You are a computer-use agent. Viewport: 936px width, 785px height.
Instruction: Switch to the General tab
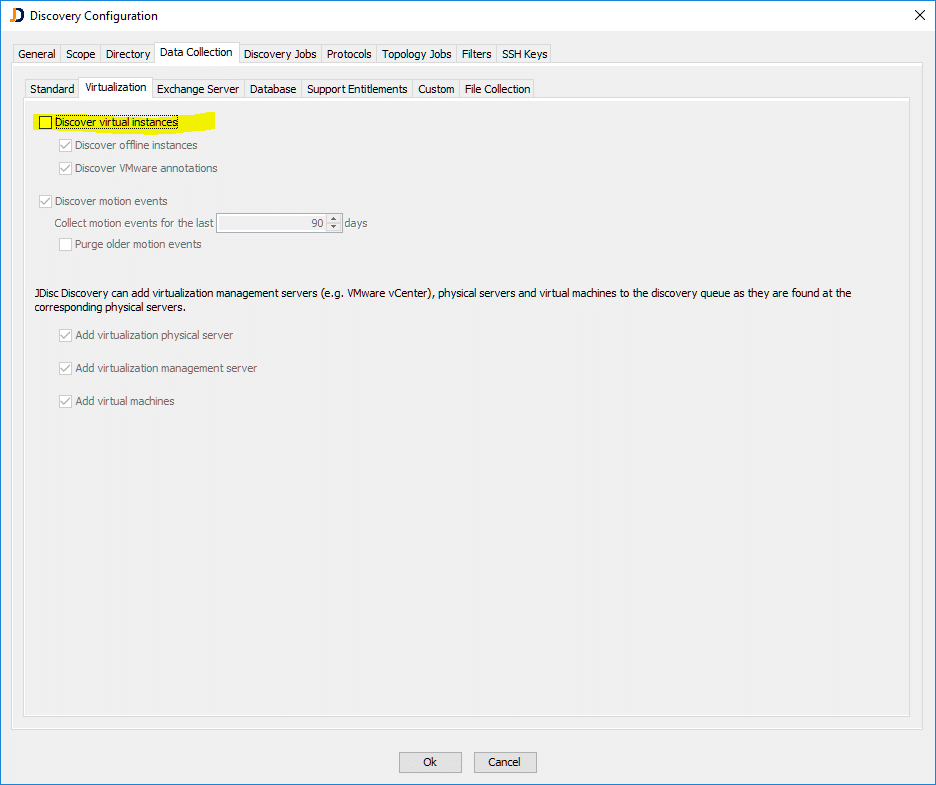click(37, 54)
